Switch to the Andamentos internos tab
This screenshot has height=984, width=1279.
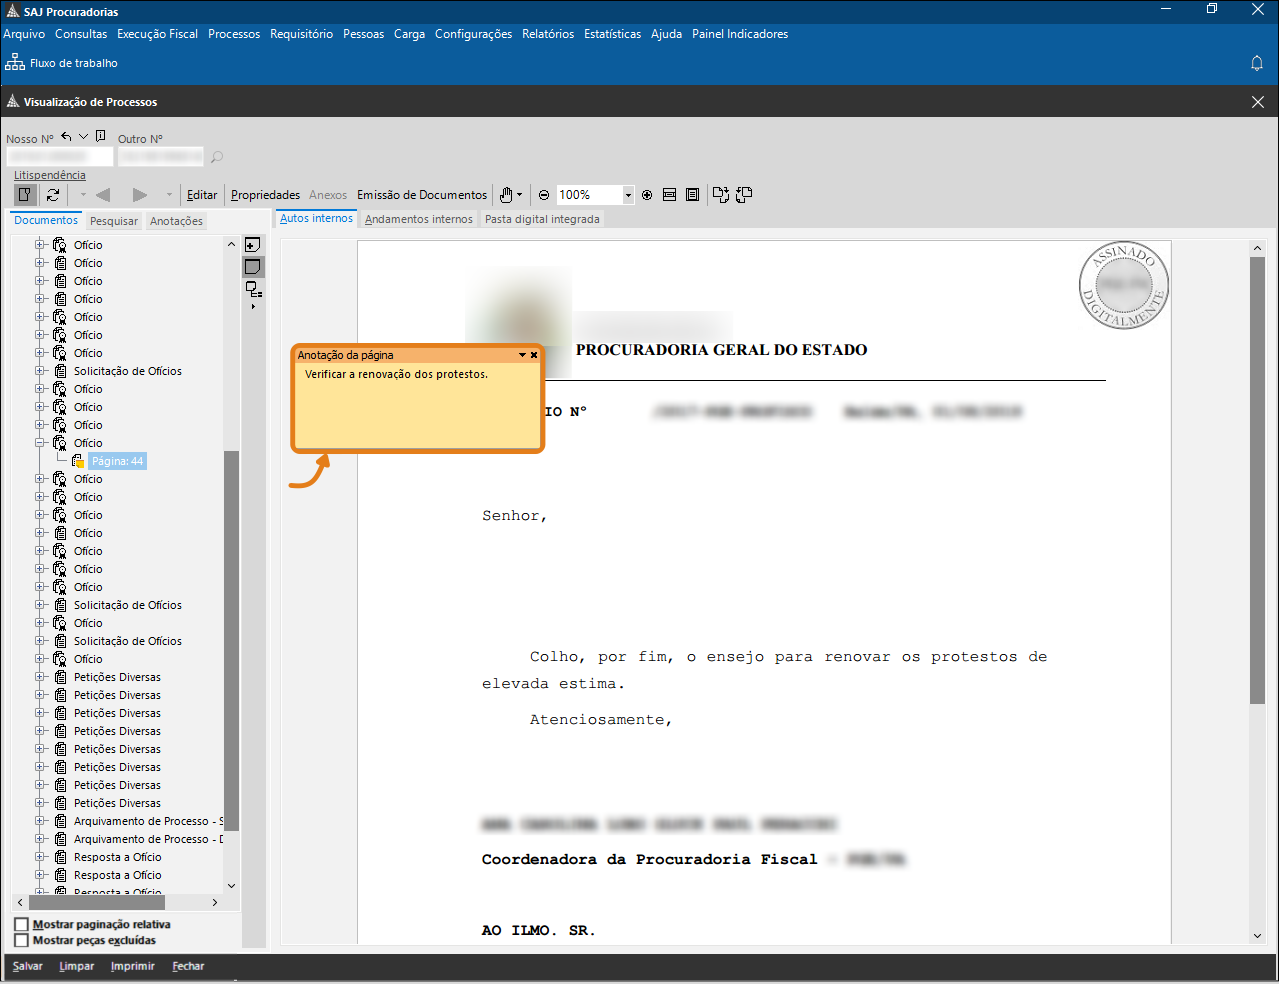click(x=418, y=219)
